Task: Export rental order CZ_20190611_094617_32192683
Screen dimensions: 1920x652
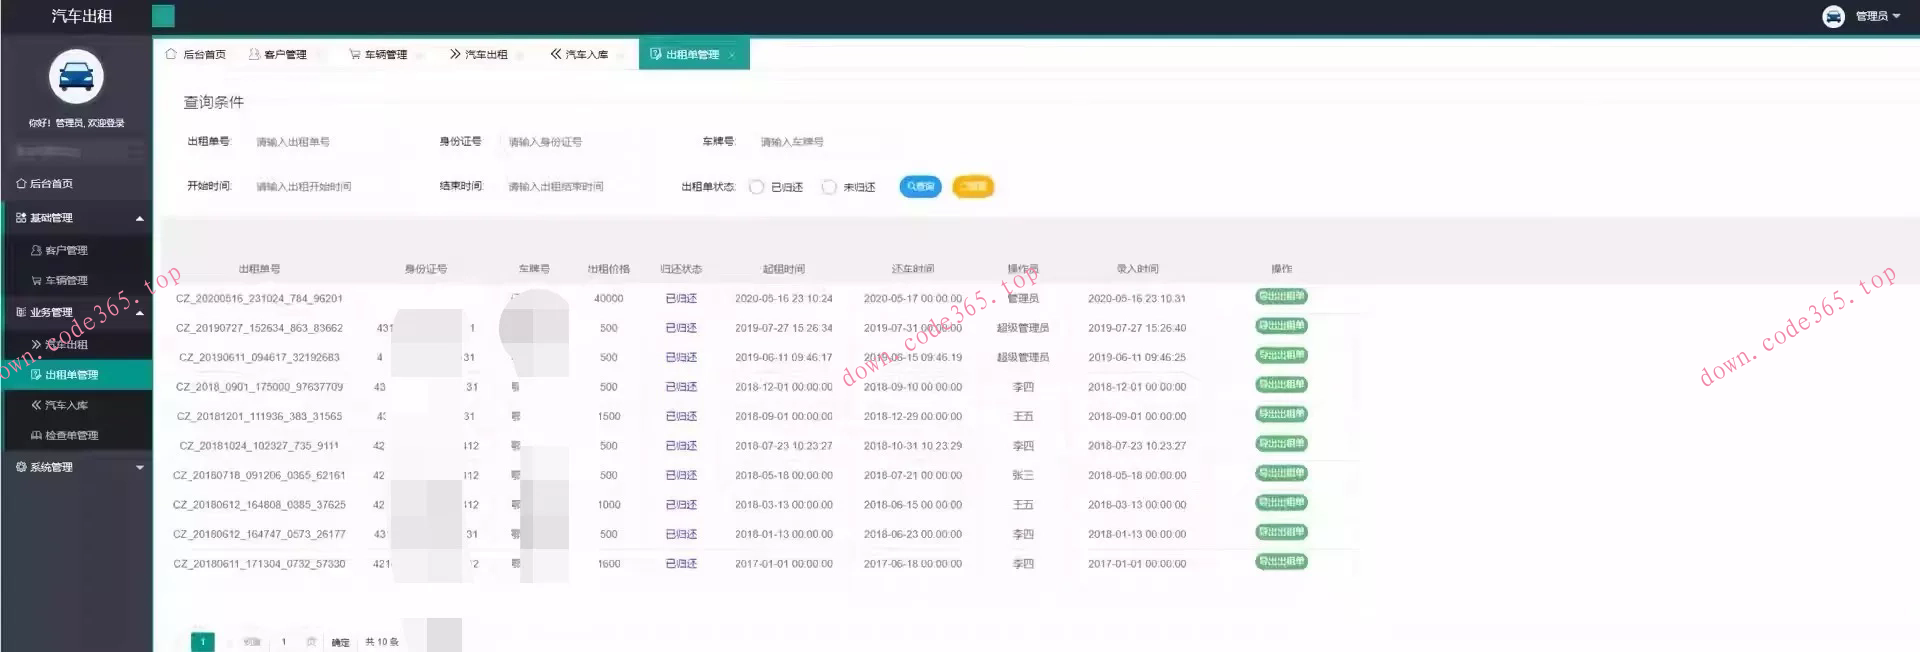Action: point(1281,355)
